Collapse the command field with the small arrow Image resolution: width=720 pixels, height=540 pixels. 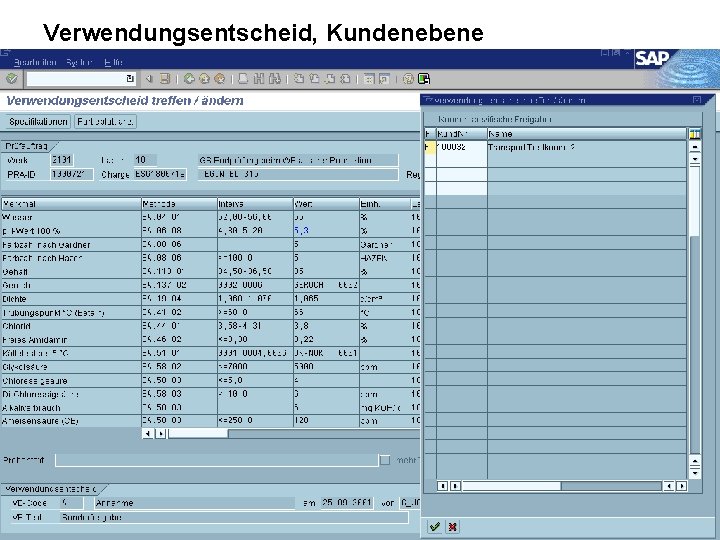pos(149,79)
